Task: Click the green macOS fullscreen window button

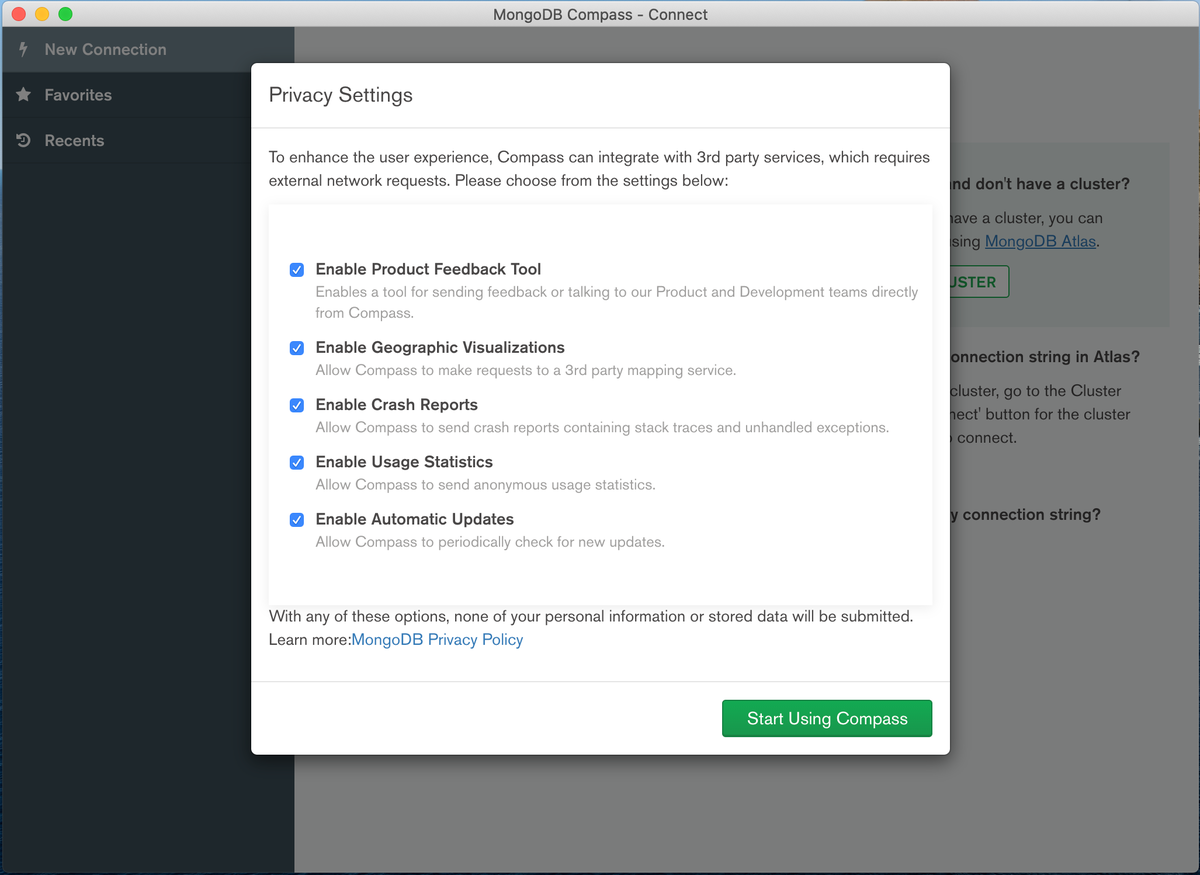Action: [65, 14]
